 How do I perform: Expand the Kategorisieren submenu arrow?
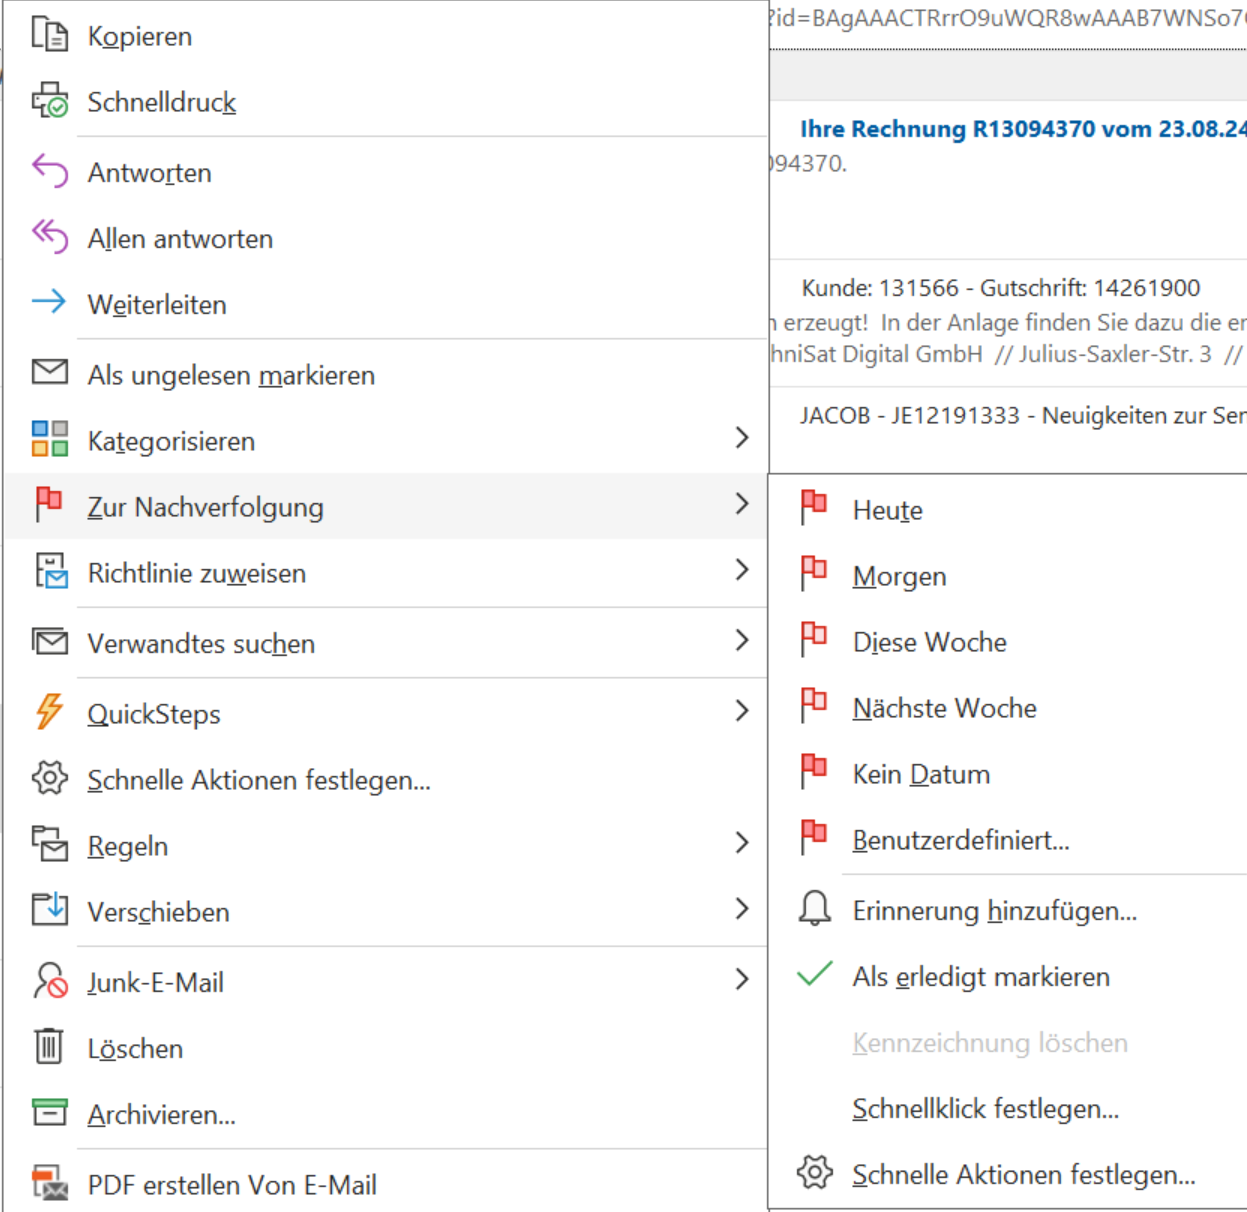click(x=741, y=439)
